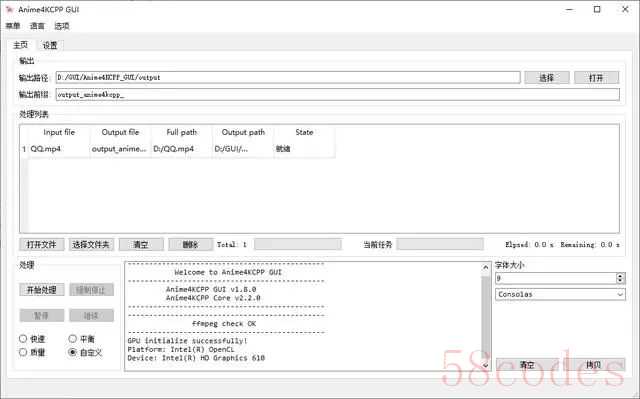Viewport: 640px width, 399px height.
Task: Click the Anime4KCPP GUI v1.8.0 log line
Action: click(x=211, y=289)
